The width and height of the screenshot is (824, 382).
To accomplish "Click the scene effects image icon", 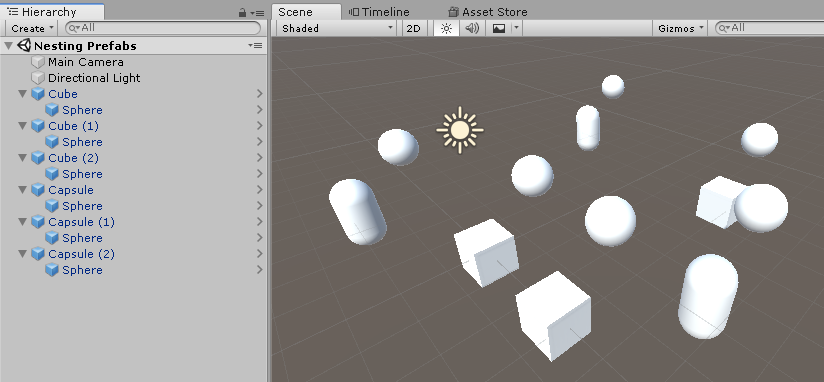I will (499, 28).
